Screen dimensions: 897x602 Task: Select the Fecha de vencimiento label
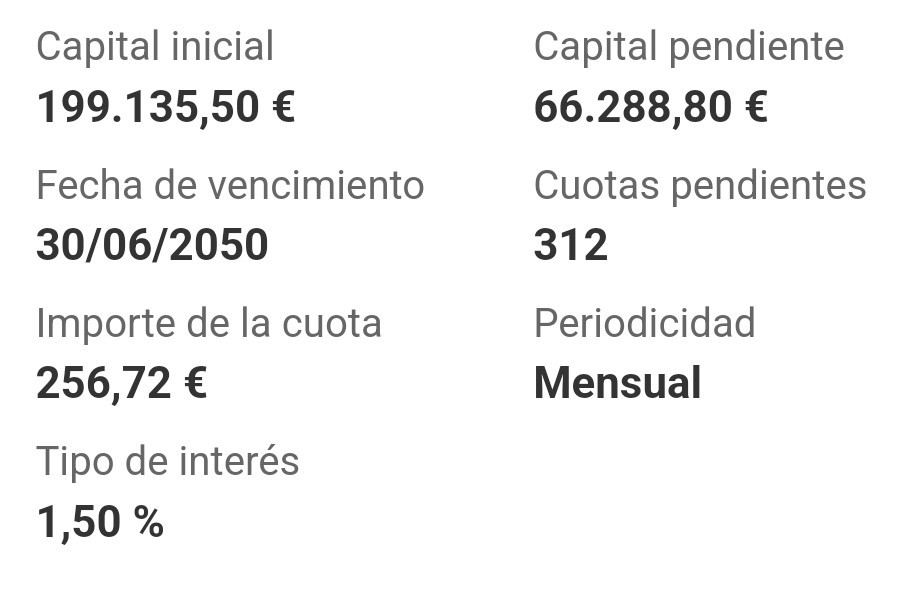coord(231,185)
